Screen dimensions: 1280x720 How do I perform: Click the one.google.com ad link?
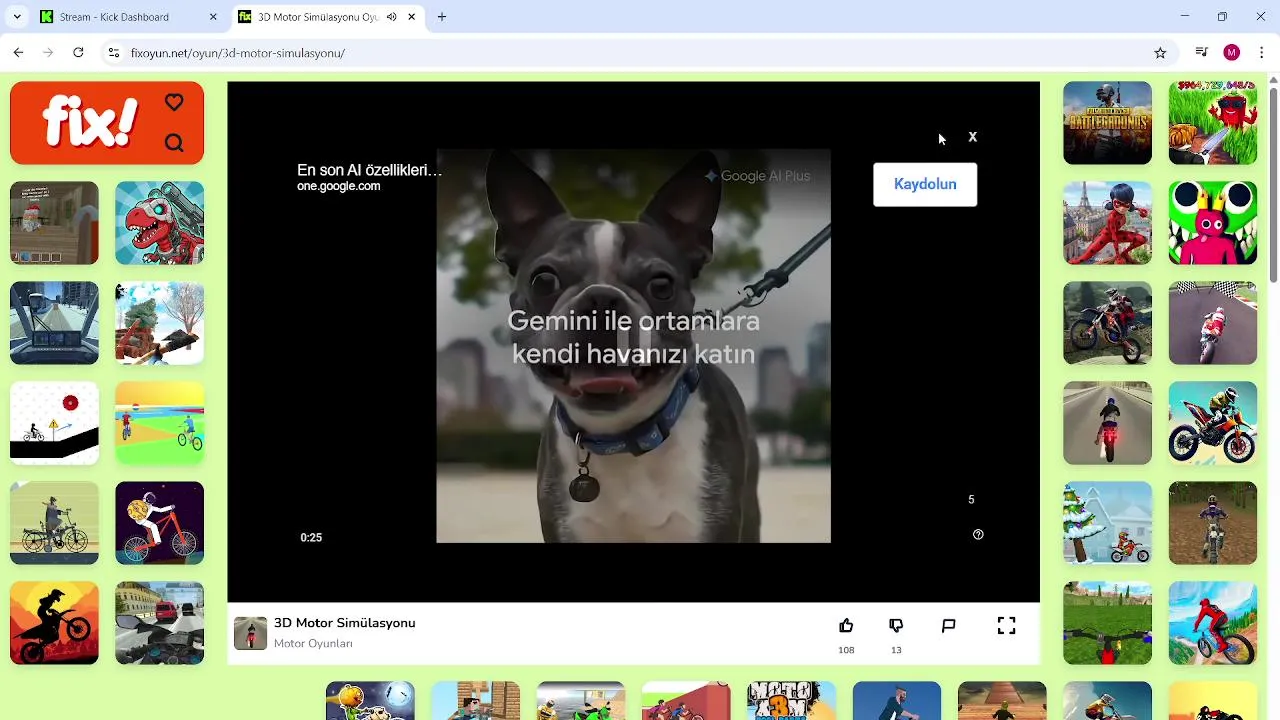[338, 186]
